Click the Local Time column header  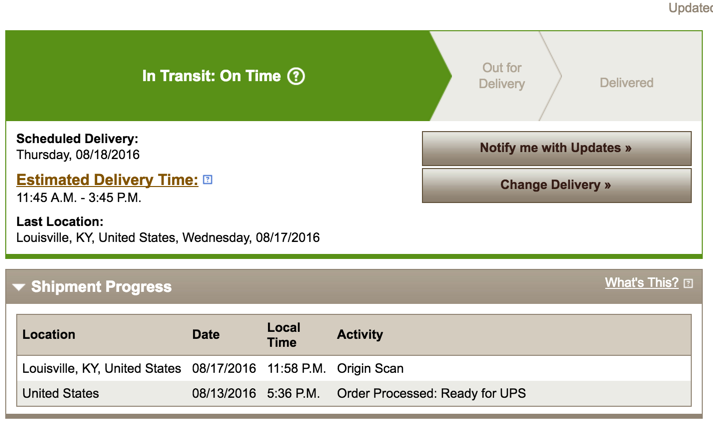click(283, 334)
